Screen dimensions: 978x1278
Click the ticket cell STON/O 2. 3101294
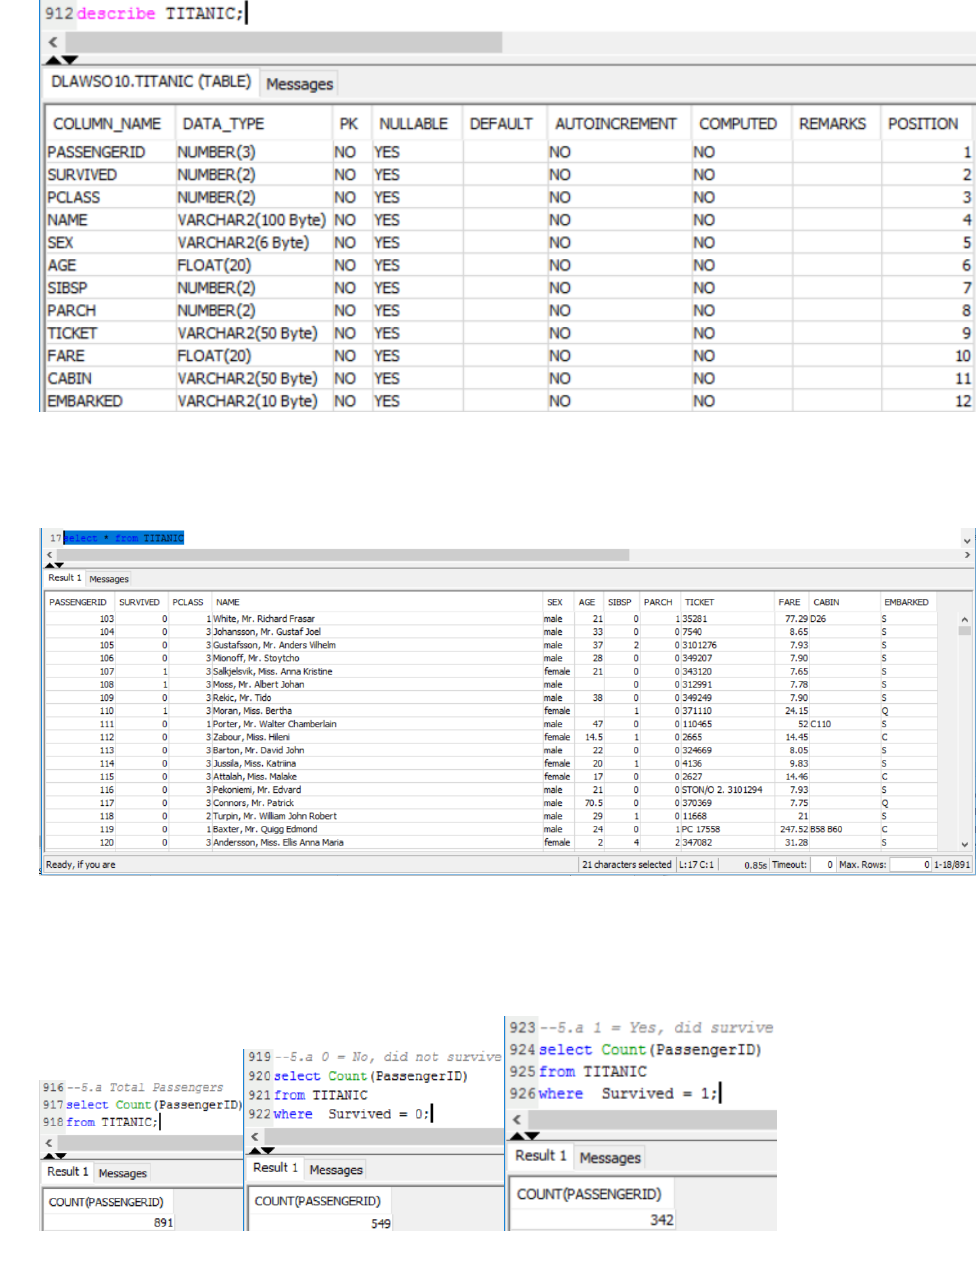[722, 790]
